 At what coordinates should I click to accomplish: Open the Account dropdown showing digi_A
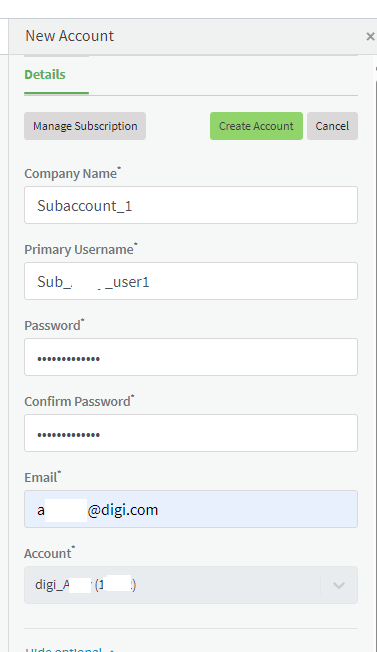(x=191, y=585)
